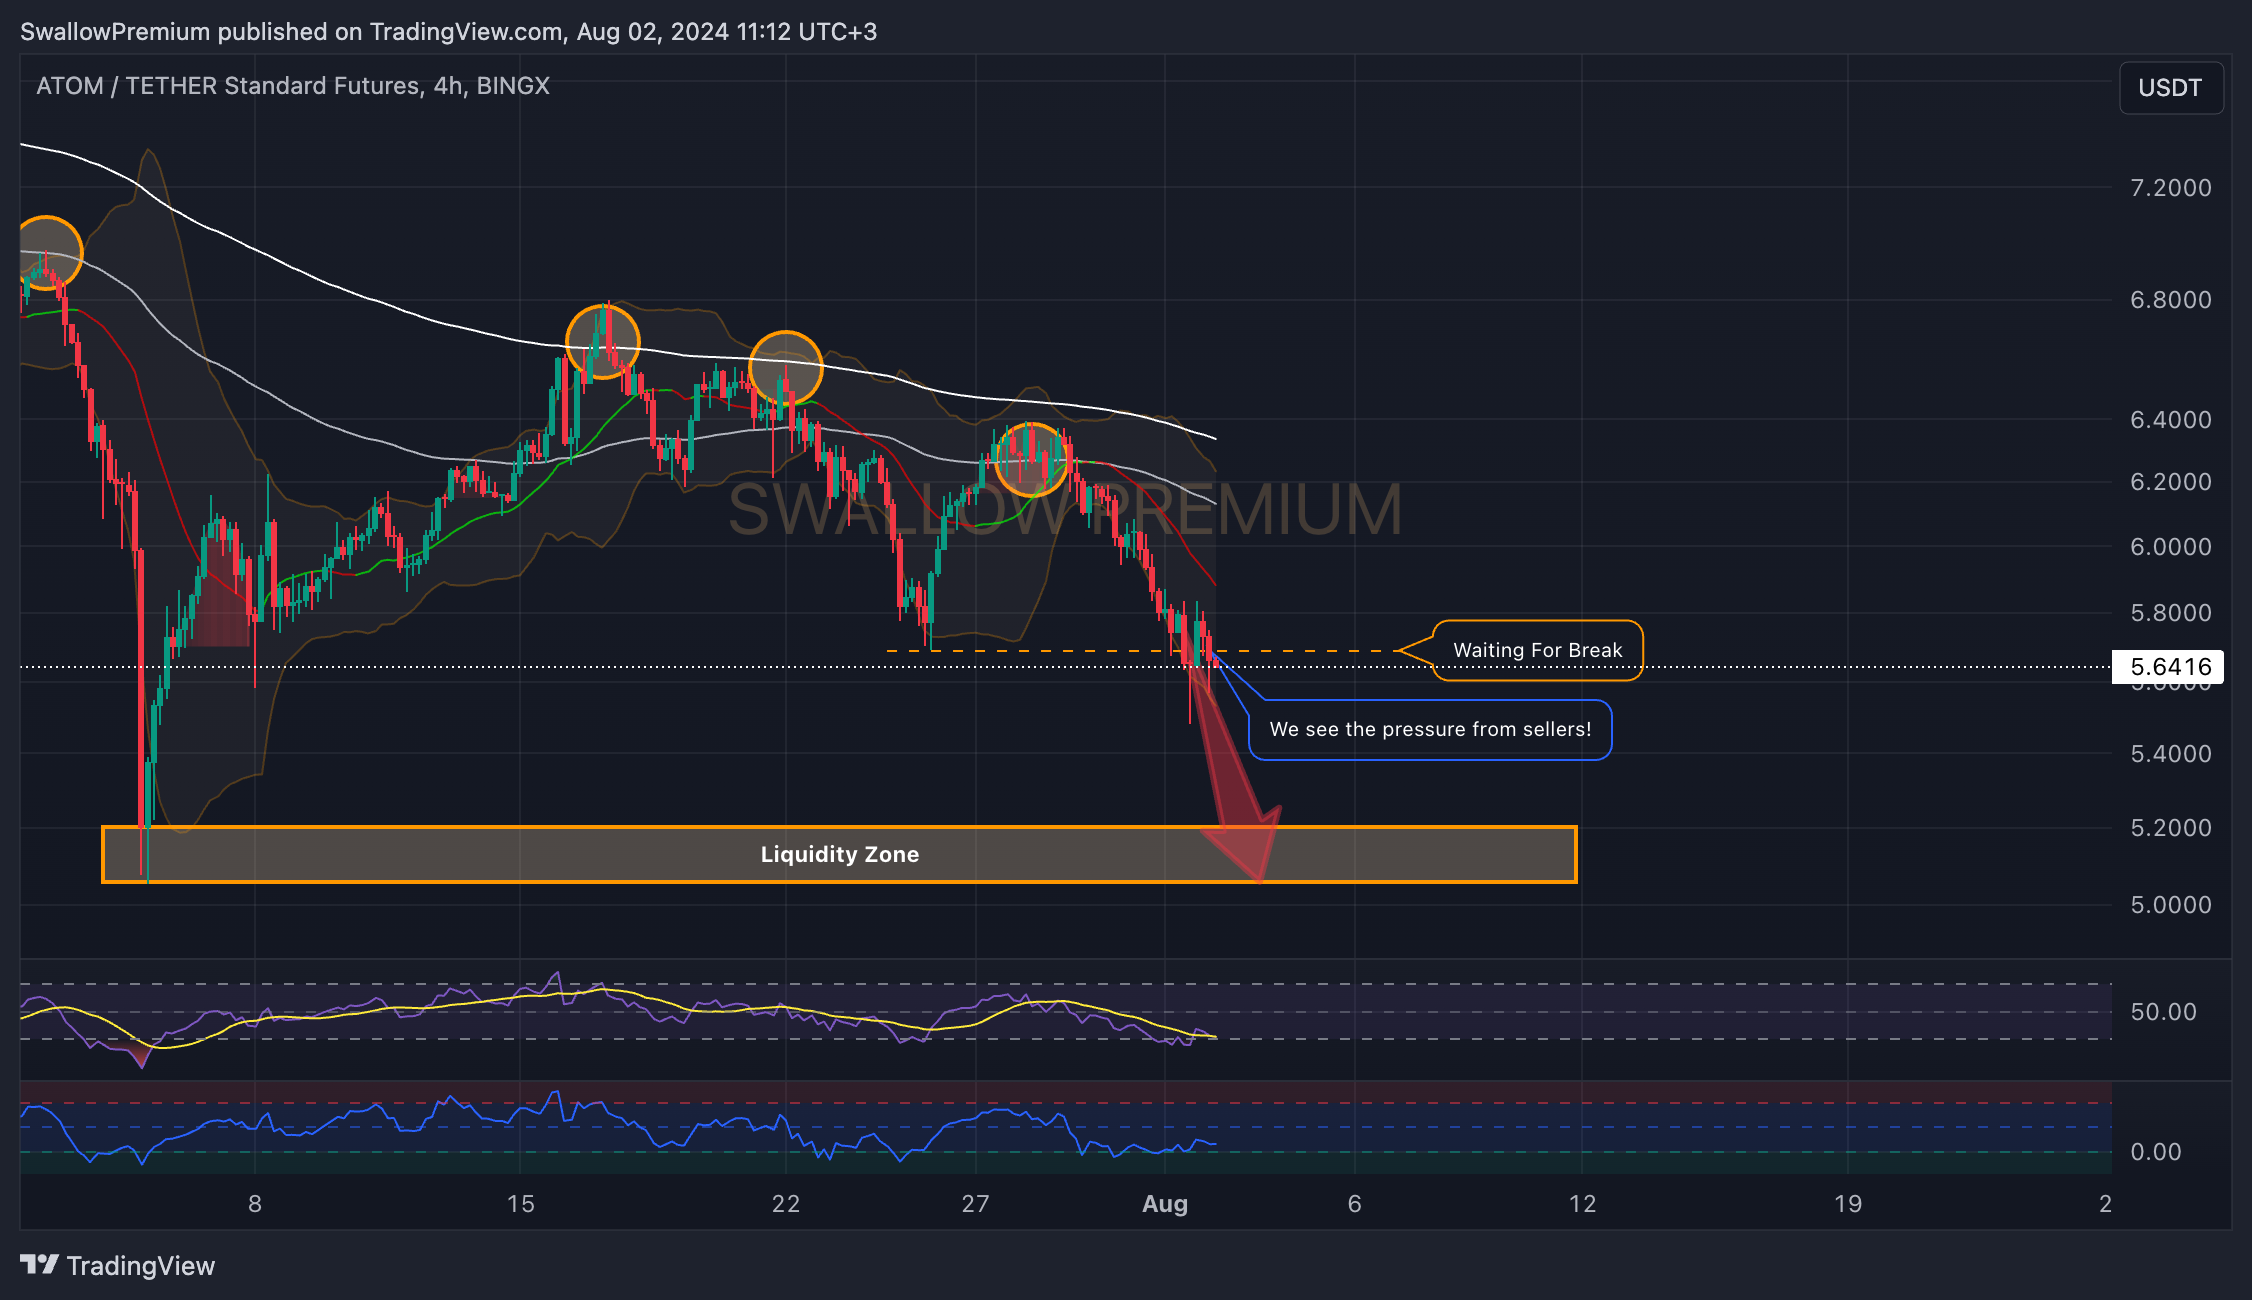Select the Waiting For Break callout

(1537, 650)
